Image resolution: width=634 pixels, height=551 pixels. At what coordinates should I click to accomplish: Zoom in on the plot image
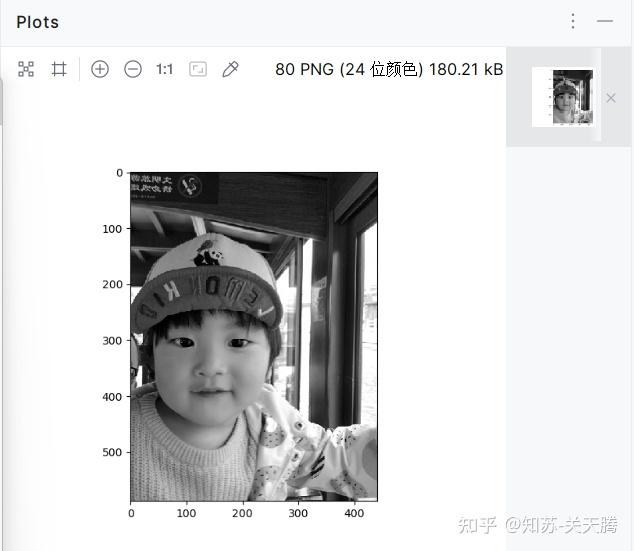[100, 69]
